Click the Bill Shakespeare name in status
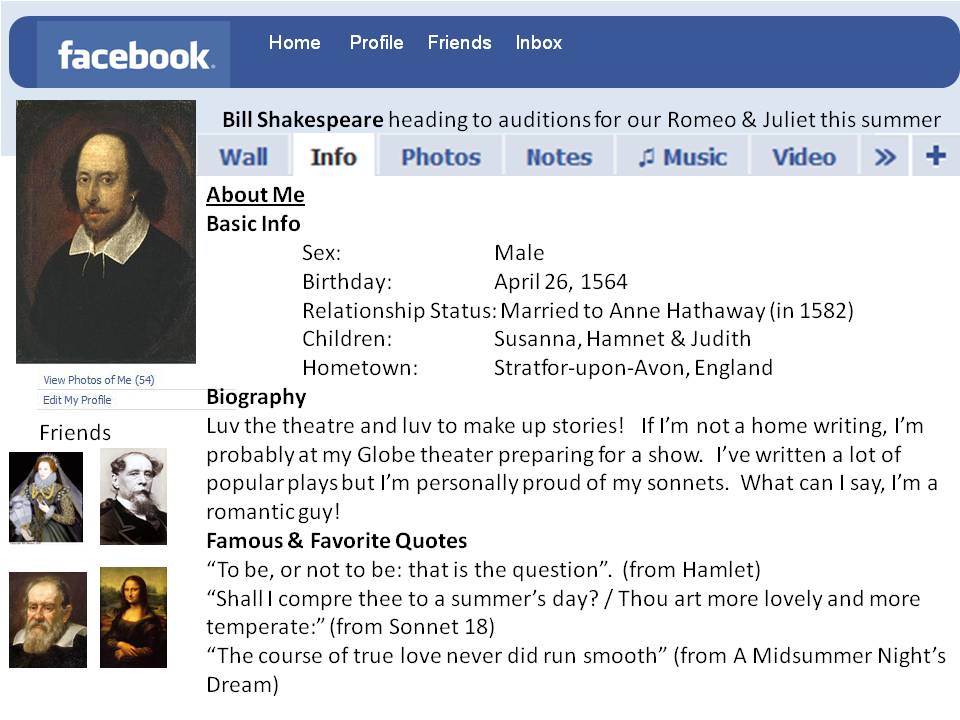The width and height of the screenshot is (960, 720). click(x=302, y=119)
